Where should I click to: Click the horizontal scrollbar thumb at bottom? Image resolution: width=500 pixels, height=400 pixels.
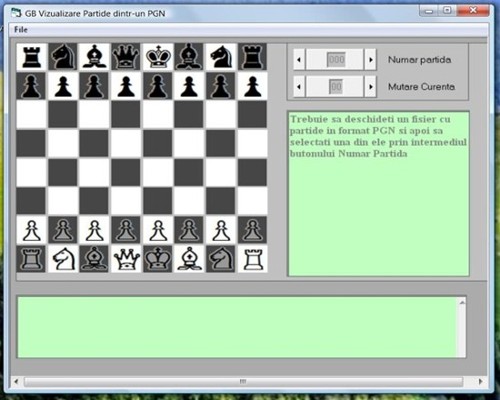coord(243,381)
